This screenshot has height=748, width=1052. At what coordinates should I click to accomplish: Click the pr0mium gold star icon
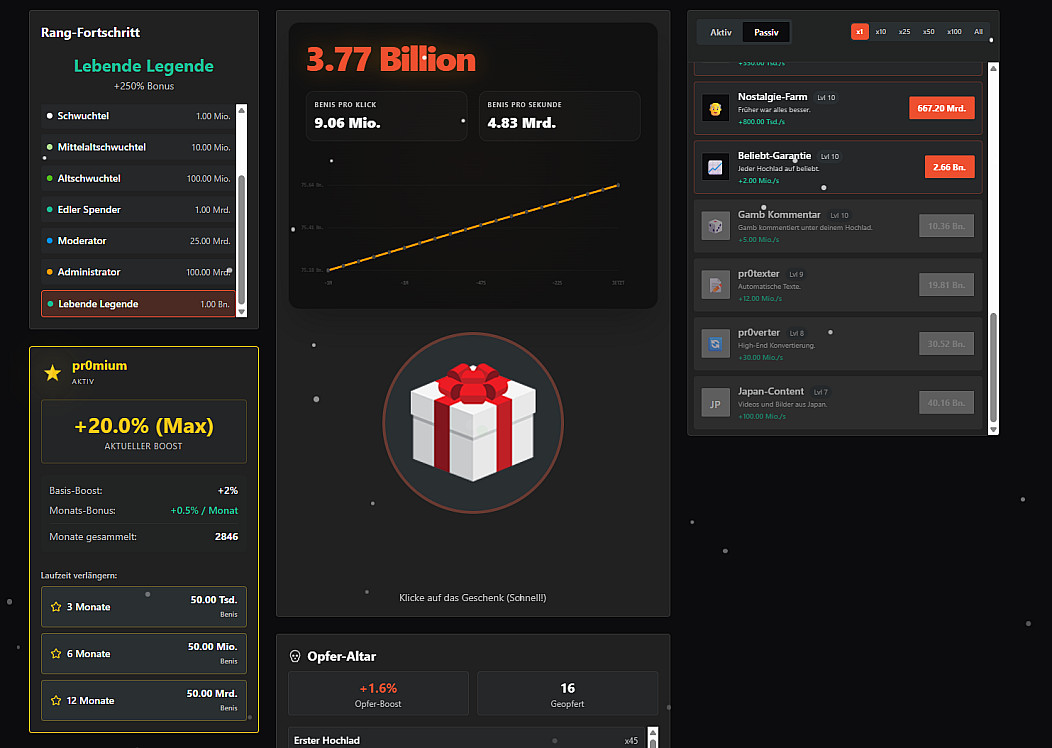tap(53, 373)
